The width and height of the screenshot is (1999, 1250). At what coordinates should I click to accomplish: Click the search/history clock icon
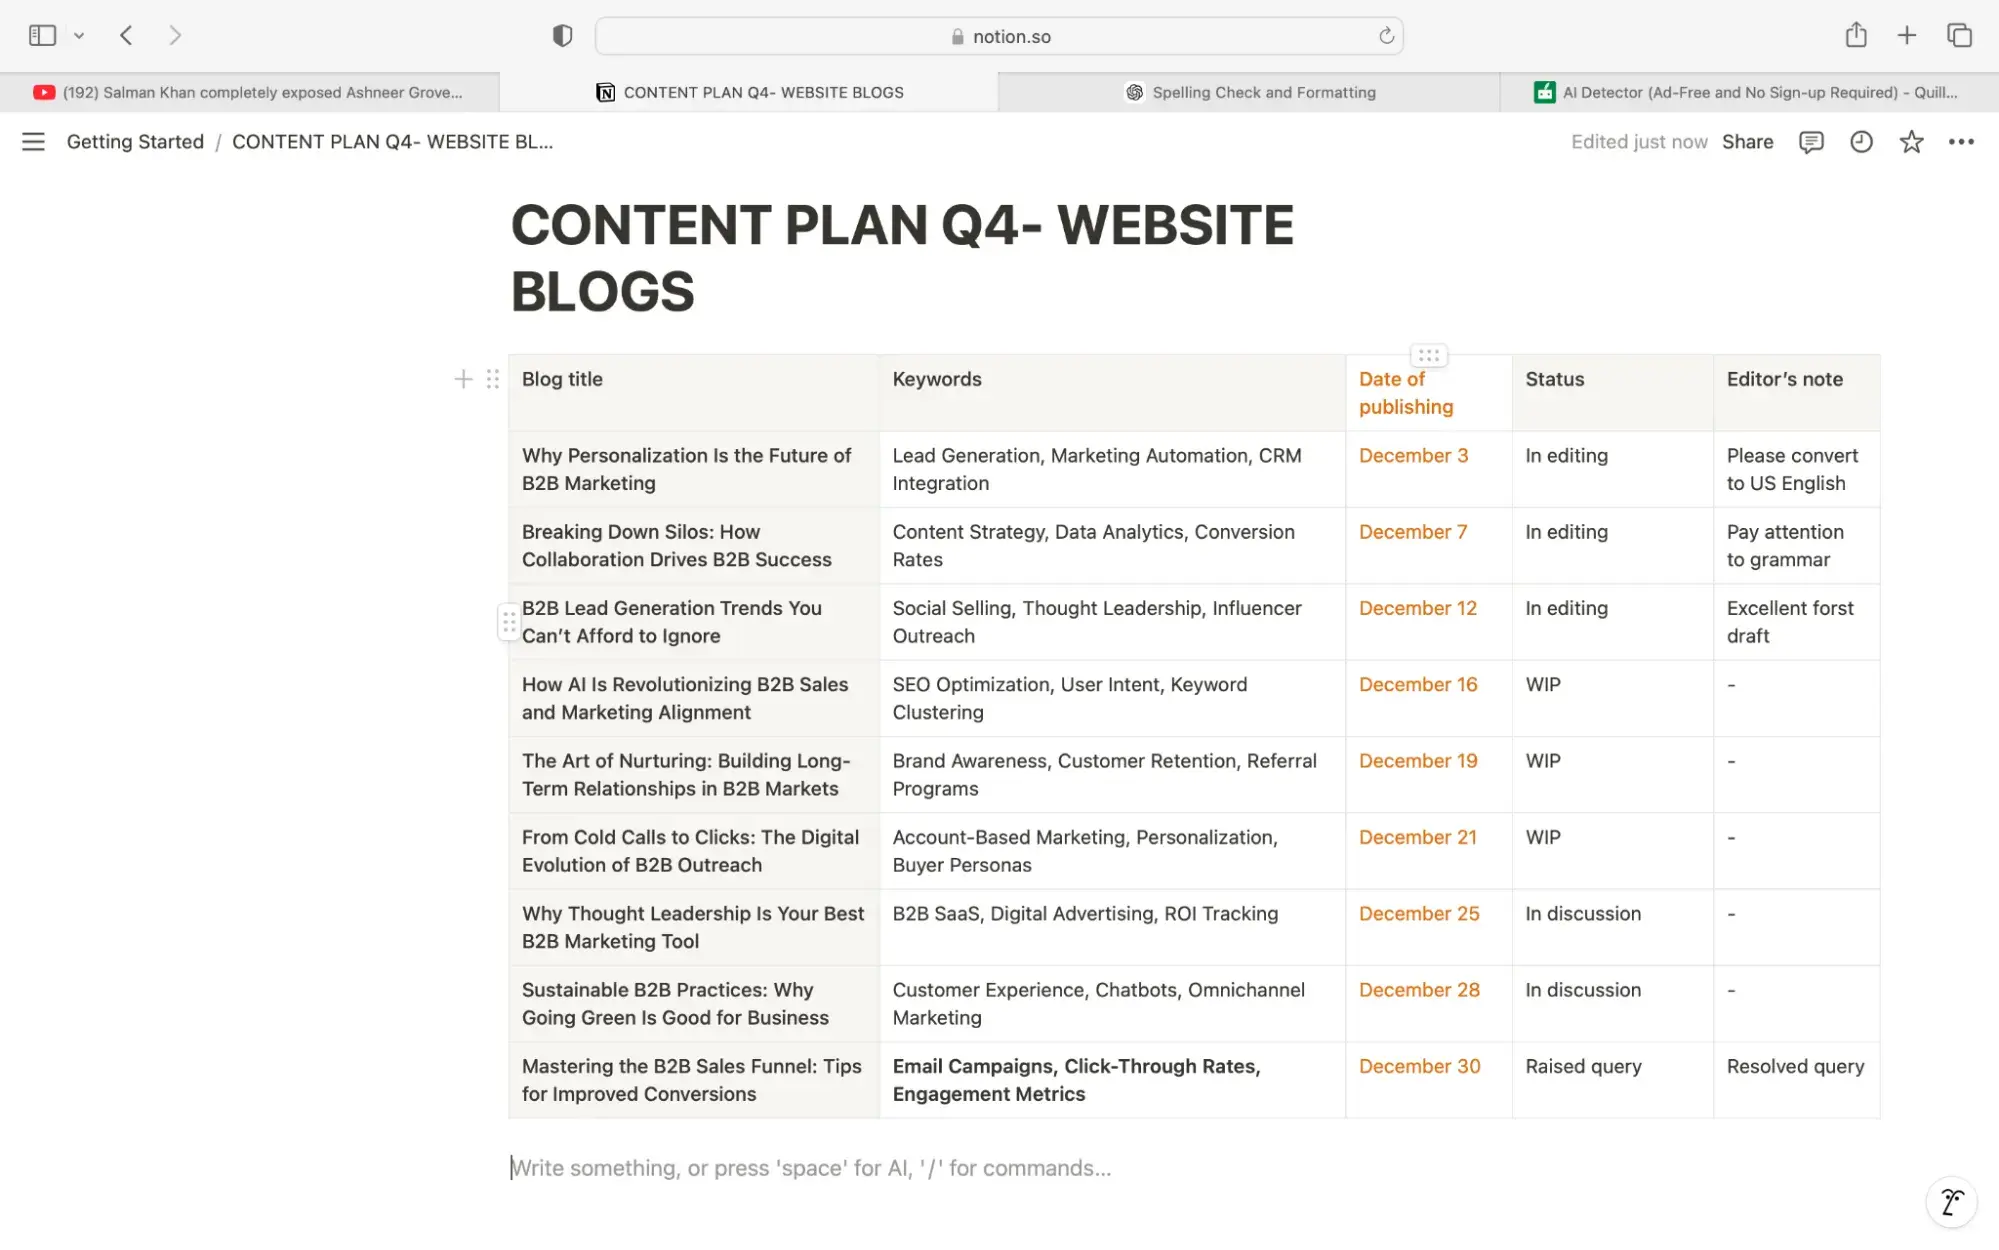point(1861,143)
